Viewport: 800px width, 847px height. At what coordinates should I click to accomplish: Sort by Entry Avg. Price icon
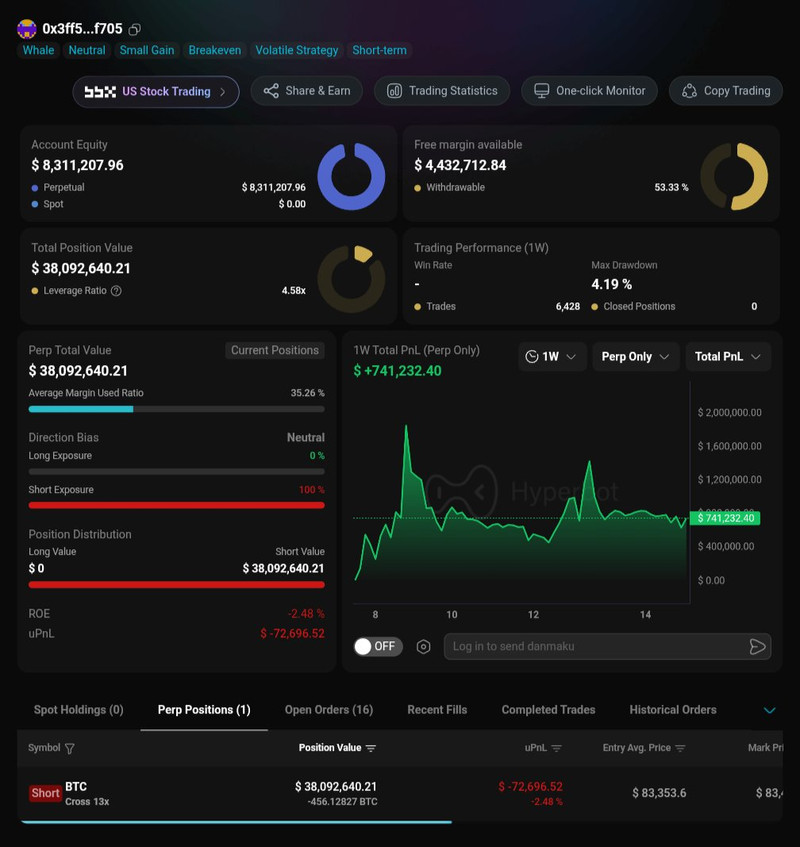680,748
